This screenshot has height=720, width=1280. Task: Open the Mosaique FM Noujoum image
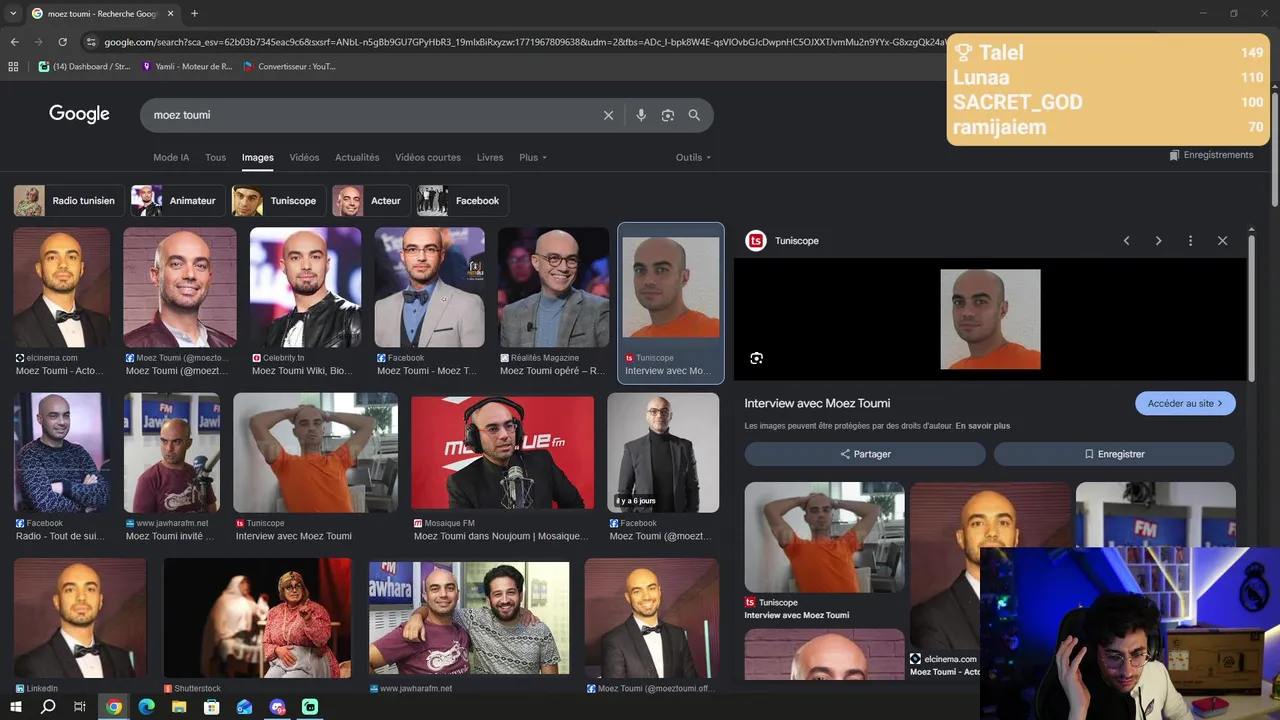(502, 454)
